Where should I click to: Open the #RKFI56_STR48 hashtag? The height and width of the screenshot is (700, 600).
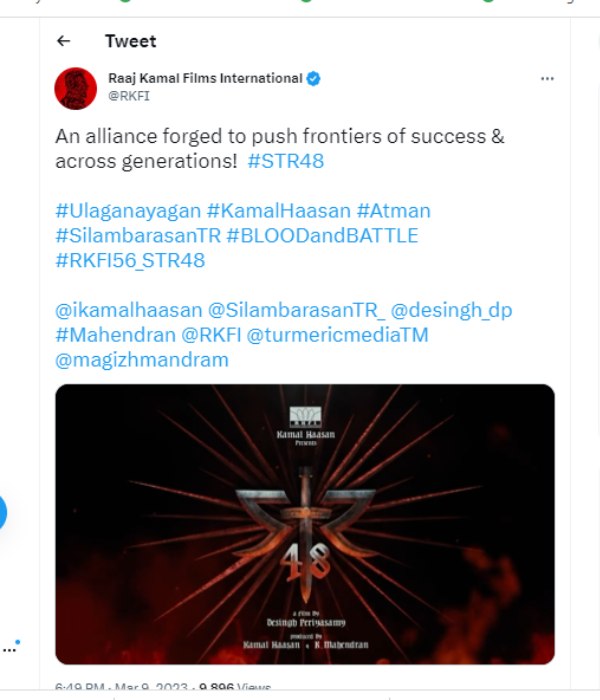pyautogui.click(x=130, y=261)
